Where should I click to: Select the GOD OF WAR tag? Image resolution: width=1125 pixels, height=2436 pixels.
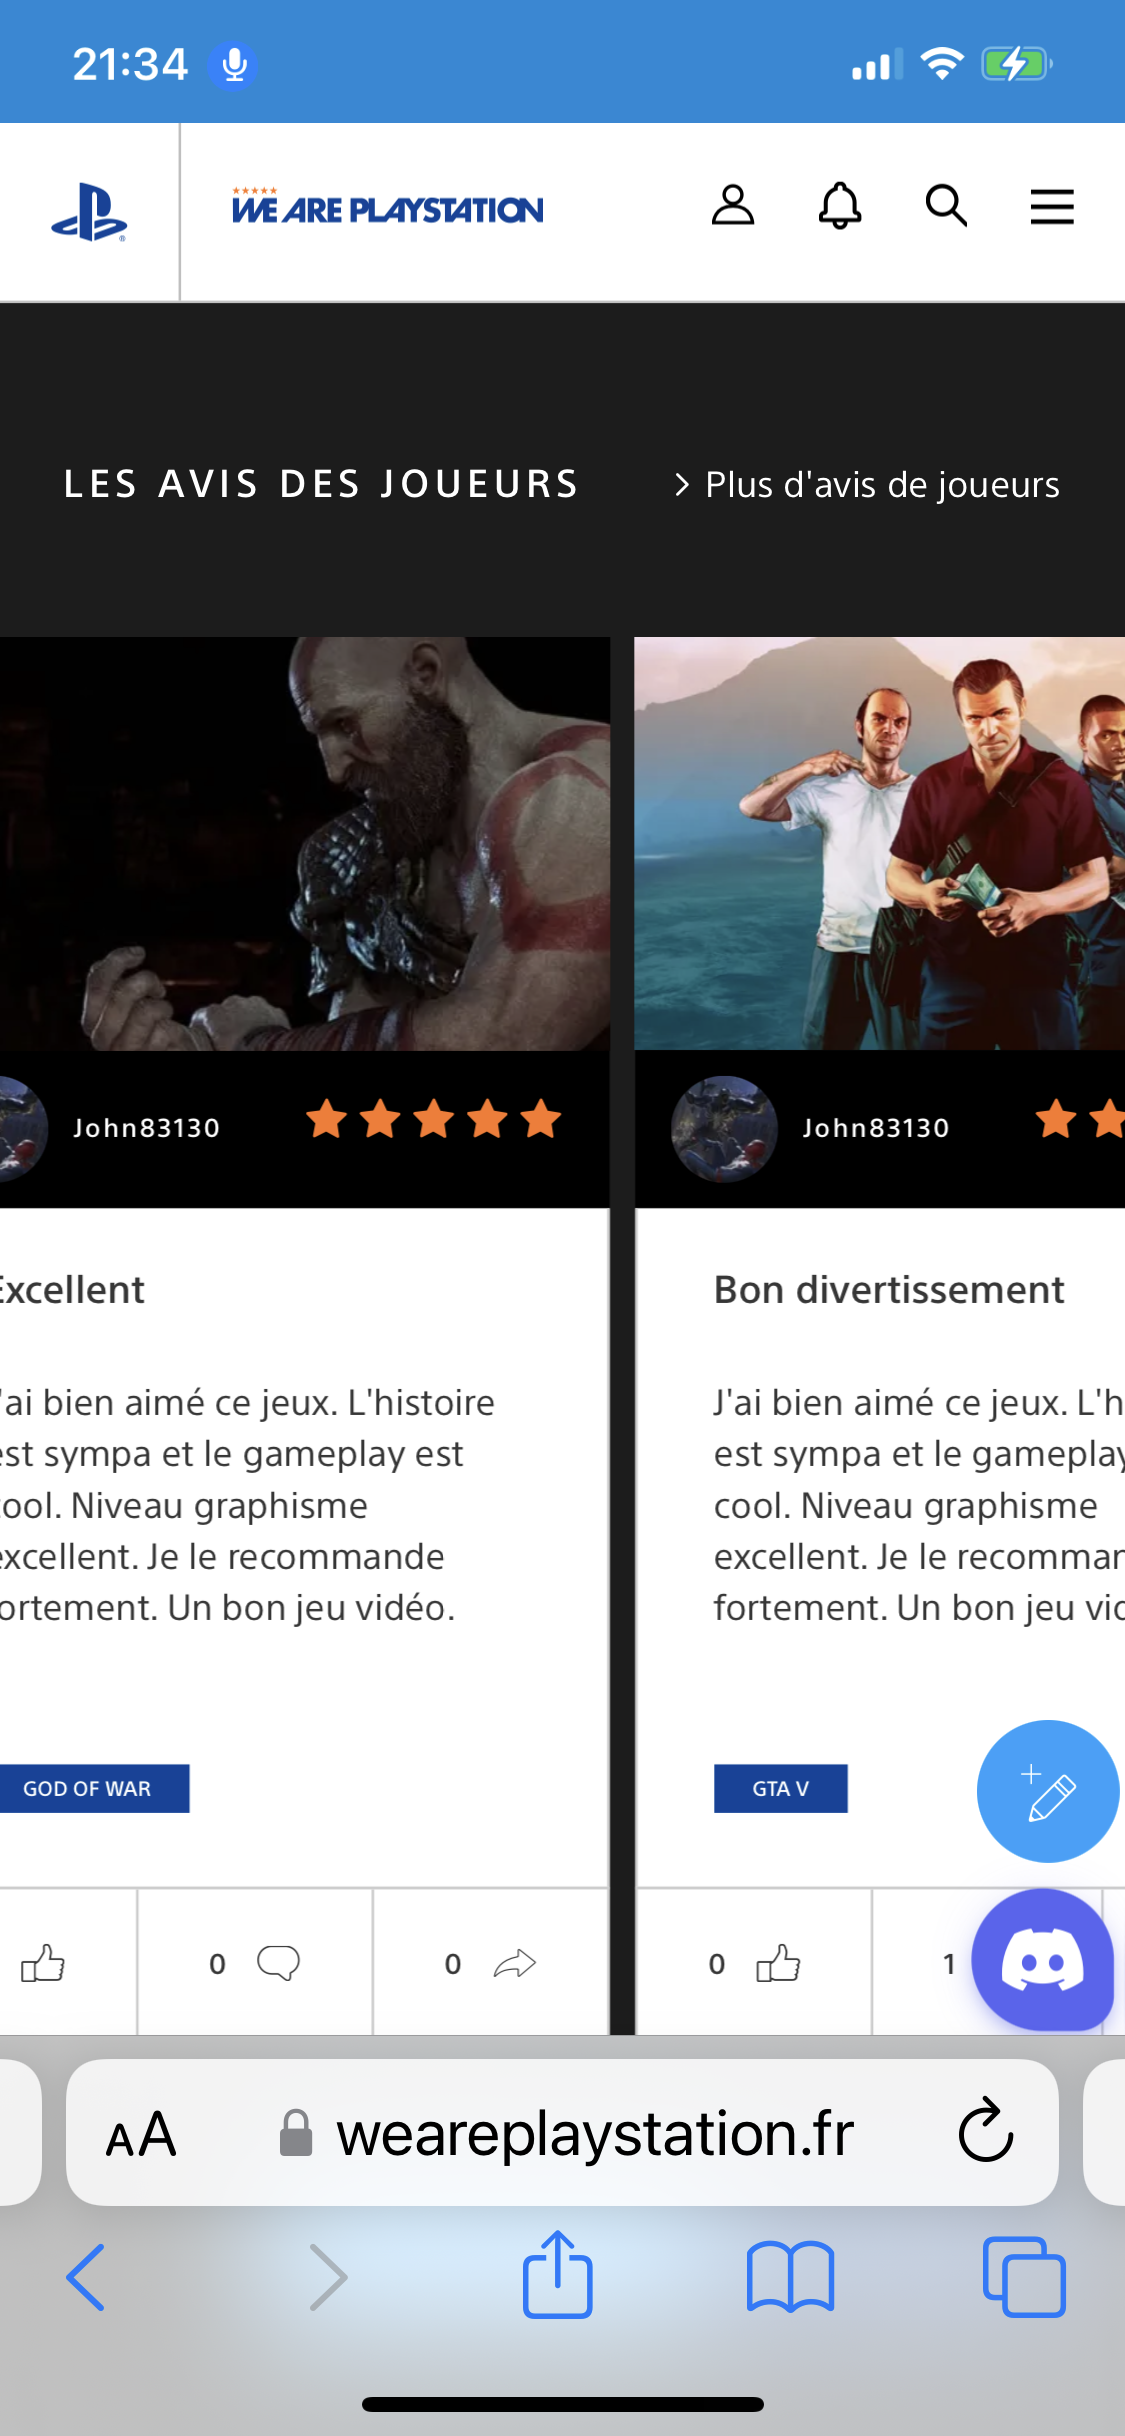tap(90, 1788)
